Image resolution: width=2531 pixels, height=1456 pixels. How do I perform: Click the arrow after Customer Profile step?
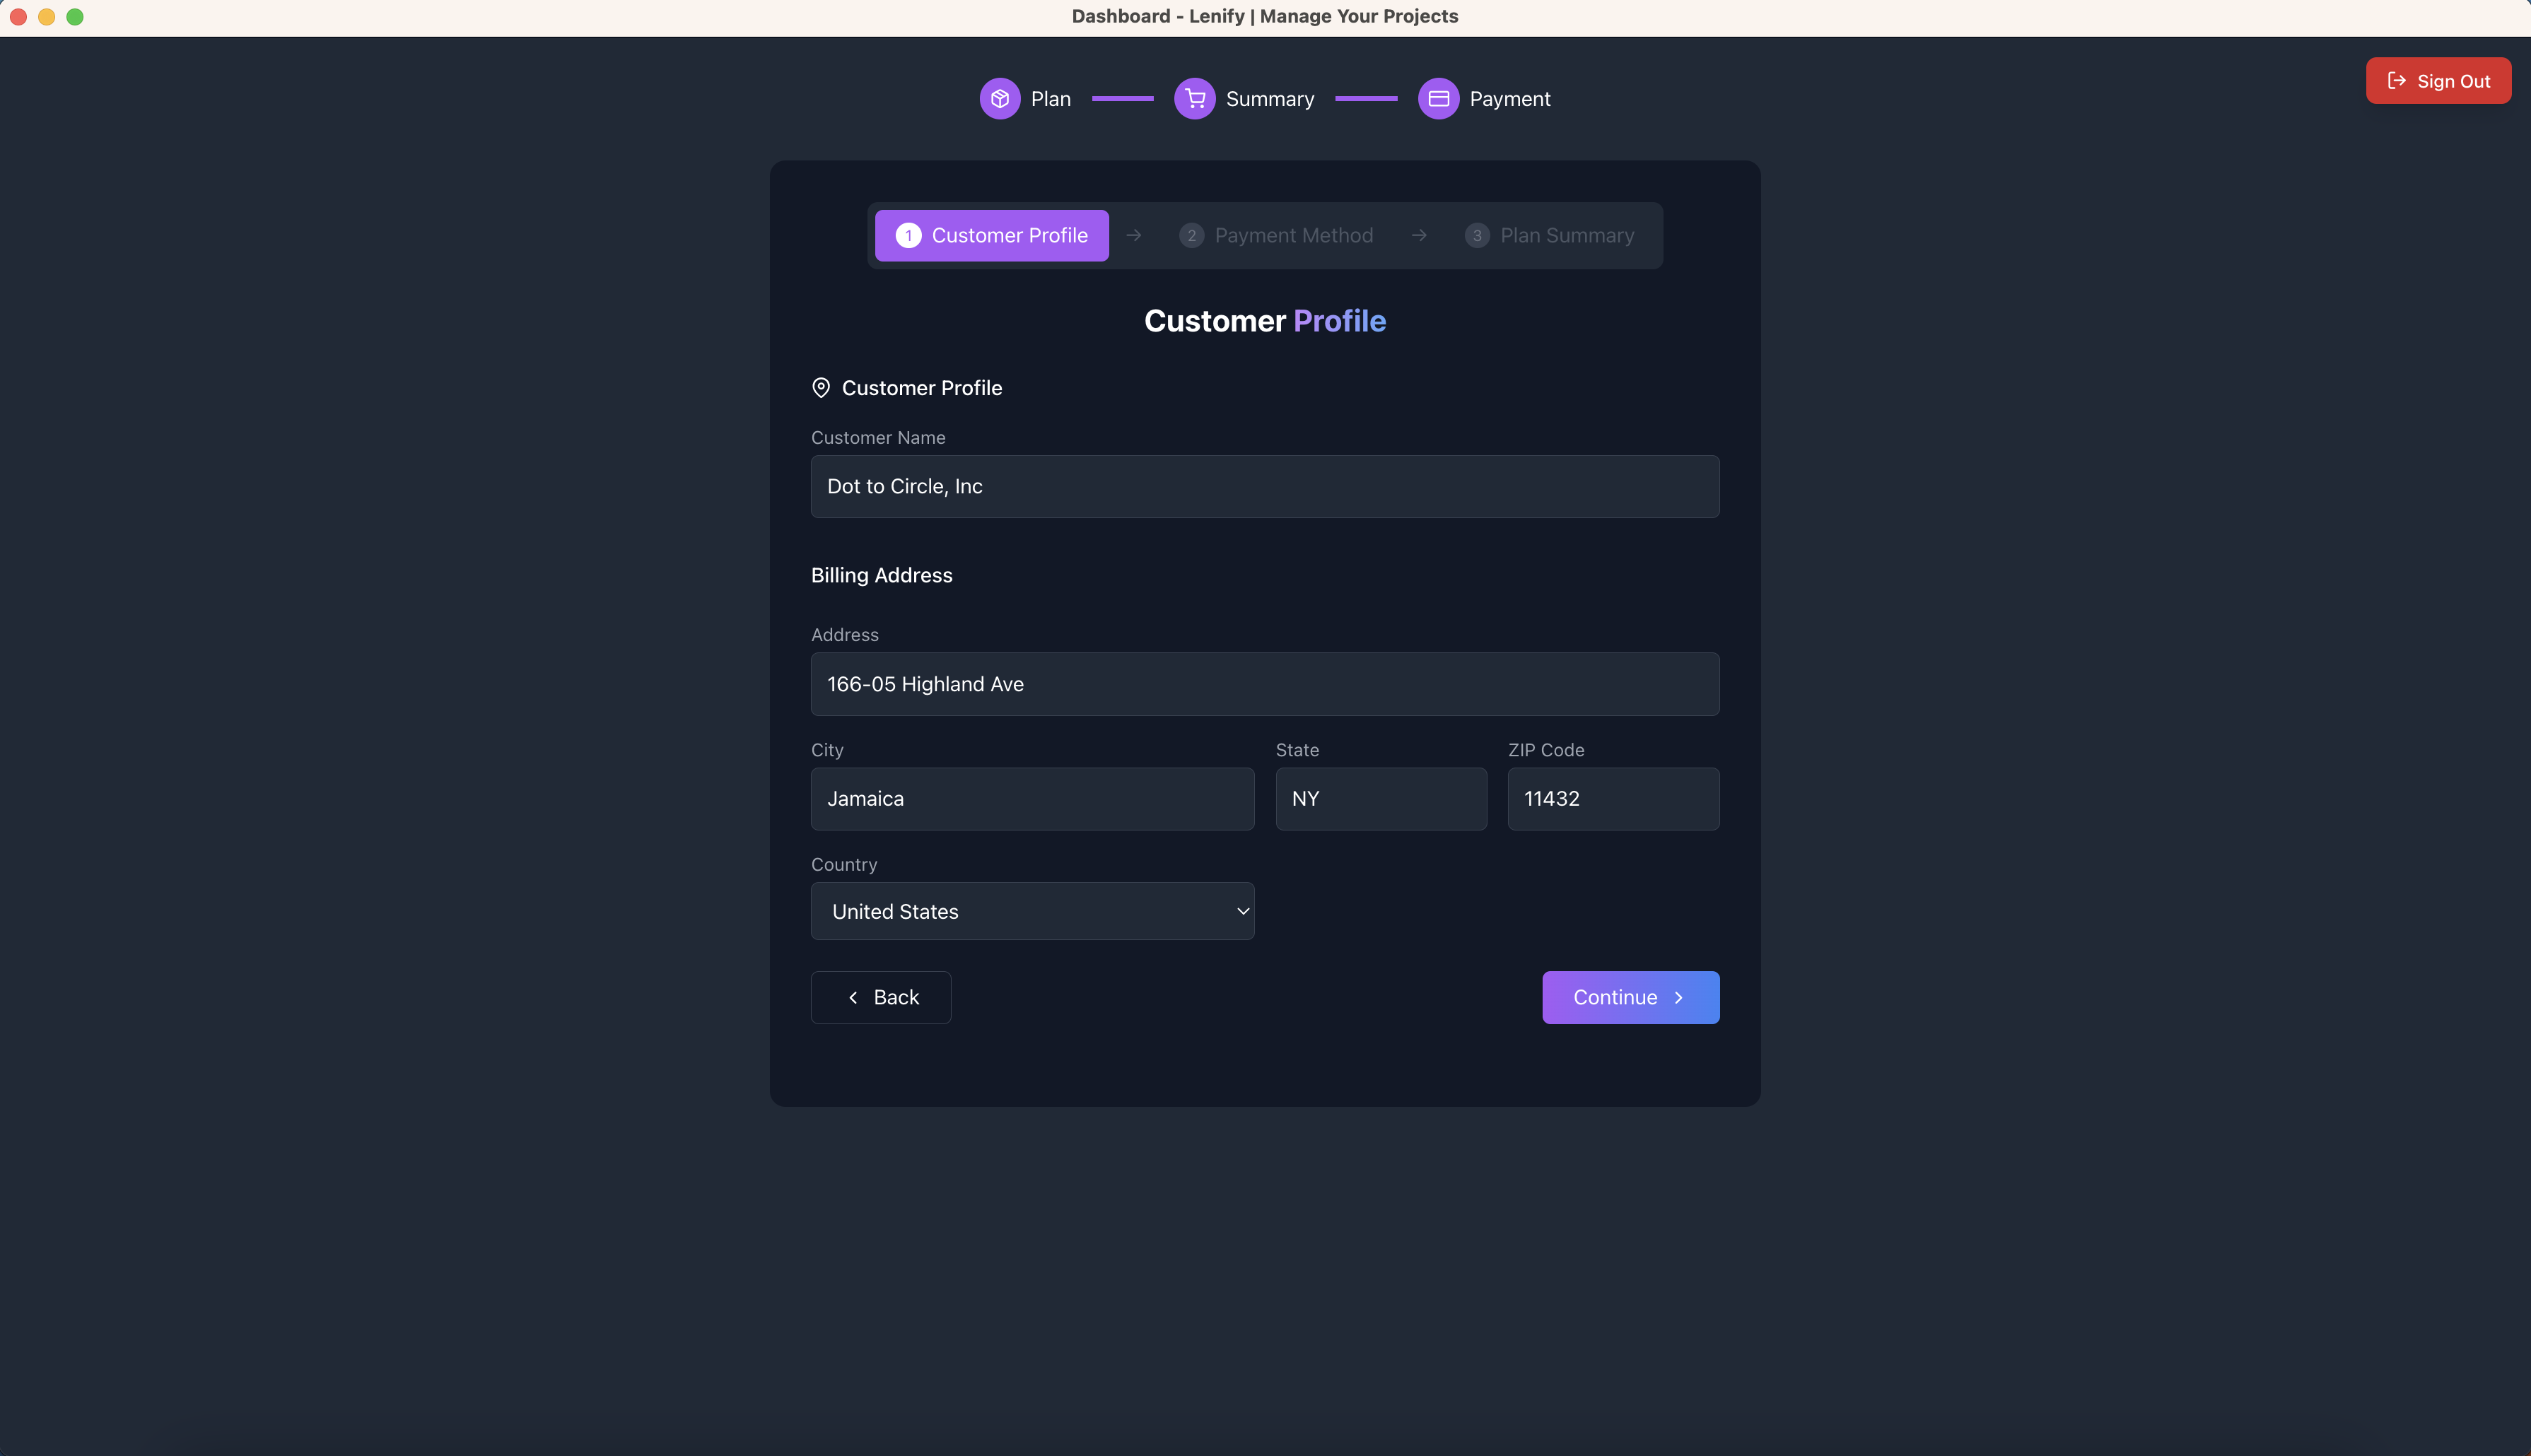1134,235
